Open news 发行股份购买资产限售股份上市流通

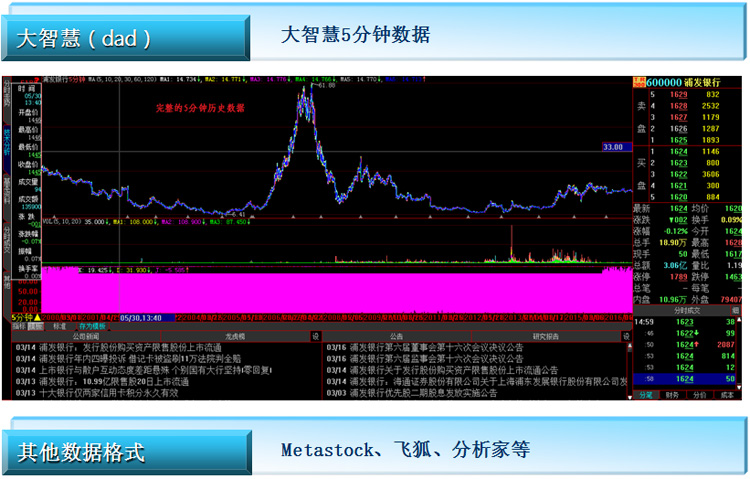click(x=119, y=347)
